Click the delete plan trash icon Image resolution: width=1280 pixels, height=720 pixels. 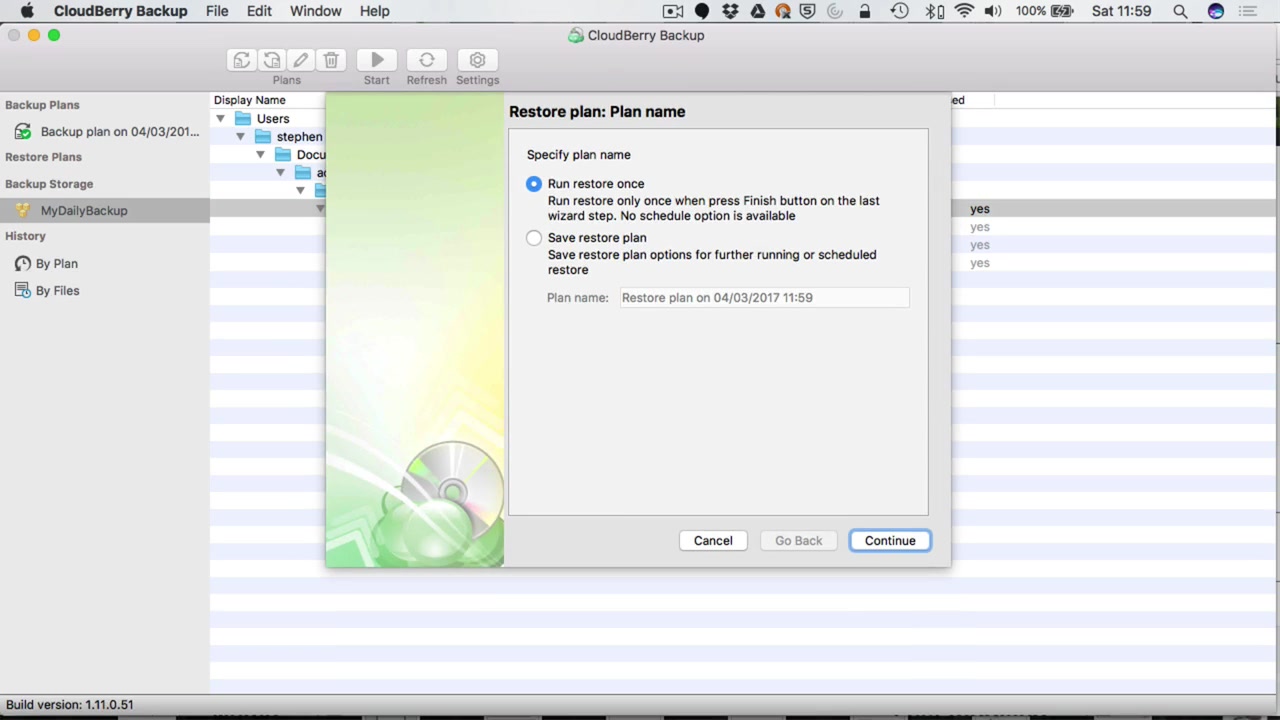(x=331, y=61)
